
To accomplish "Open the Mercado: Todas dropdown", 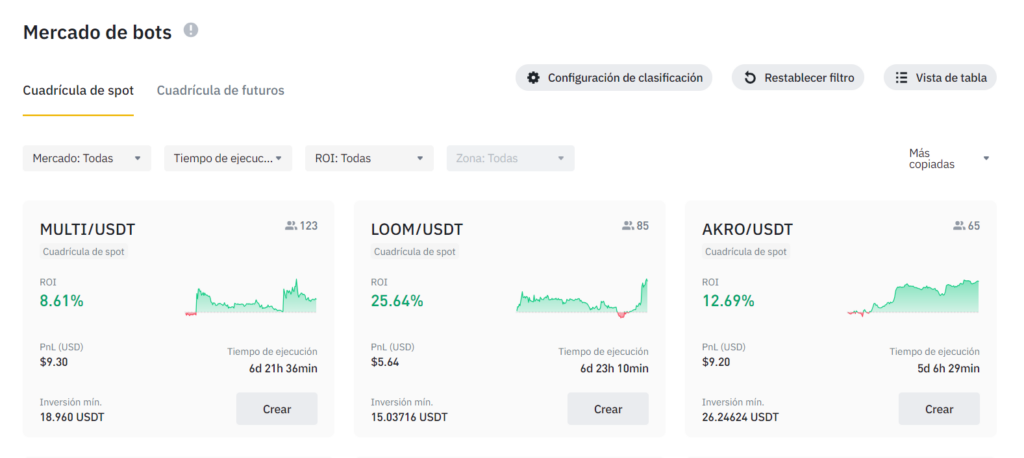I will click(87, 158).
